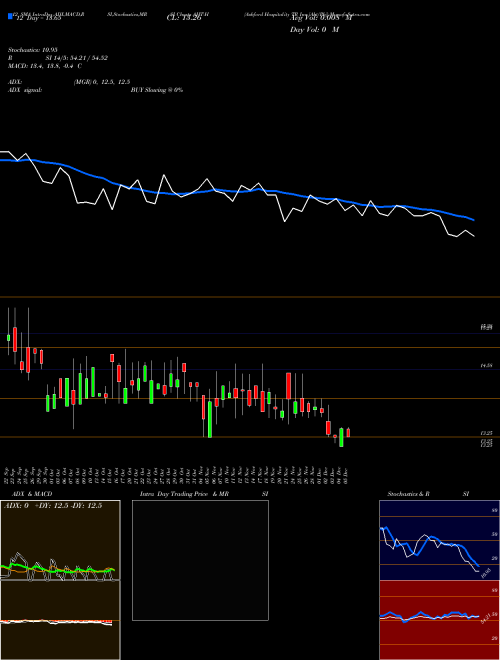Select the 'Day Vol: 0 M' label

[x=314, y=29]
